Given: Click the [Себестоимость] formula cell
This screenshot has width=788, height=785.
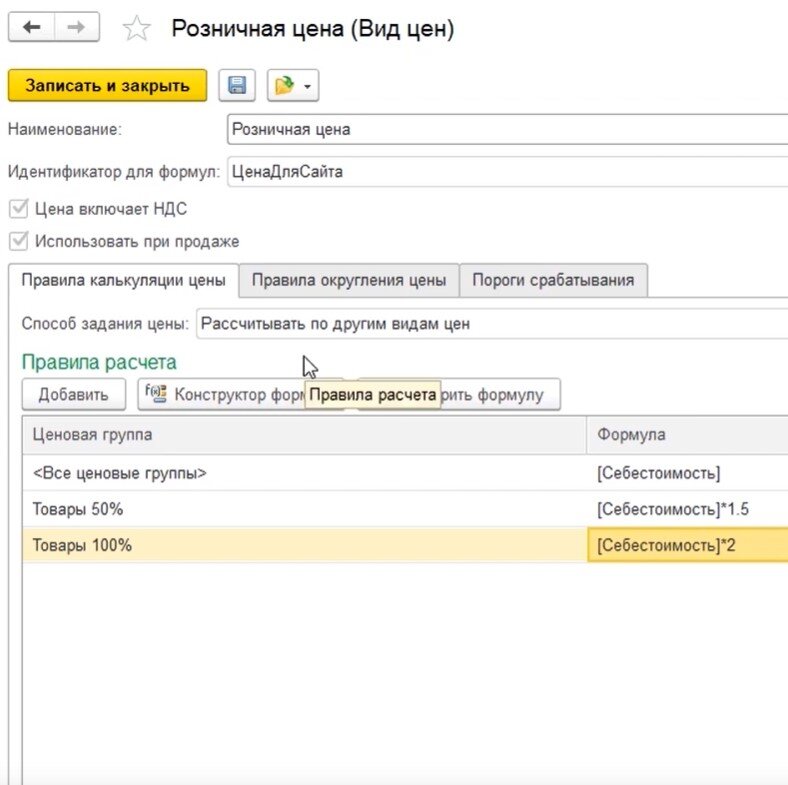Looking at the screenshot, I should tap(687, 473).
